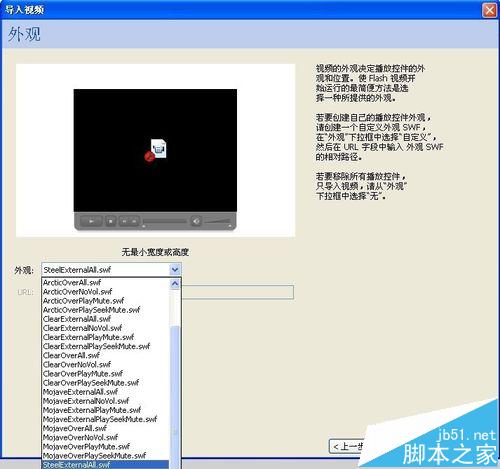Select MojaveOverPlayMute.swf entry
Image resolution: width=500 pixels, height=469 pixels.
coord(105,446)
